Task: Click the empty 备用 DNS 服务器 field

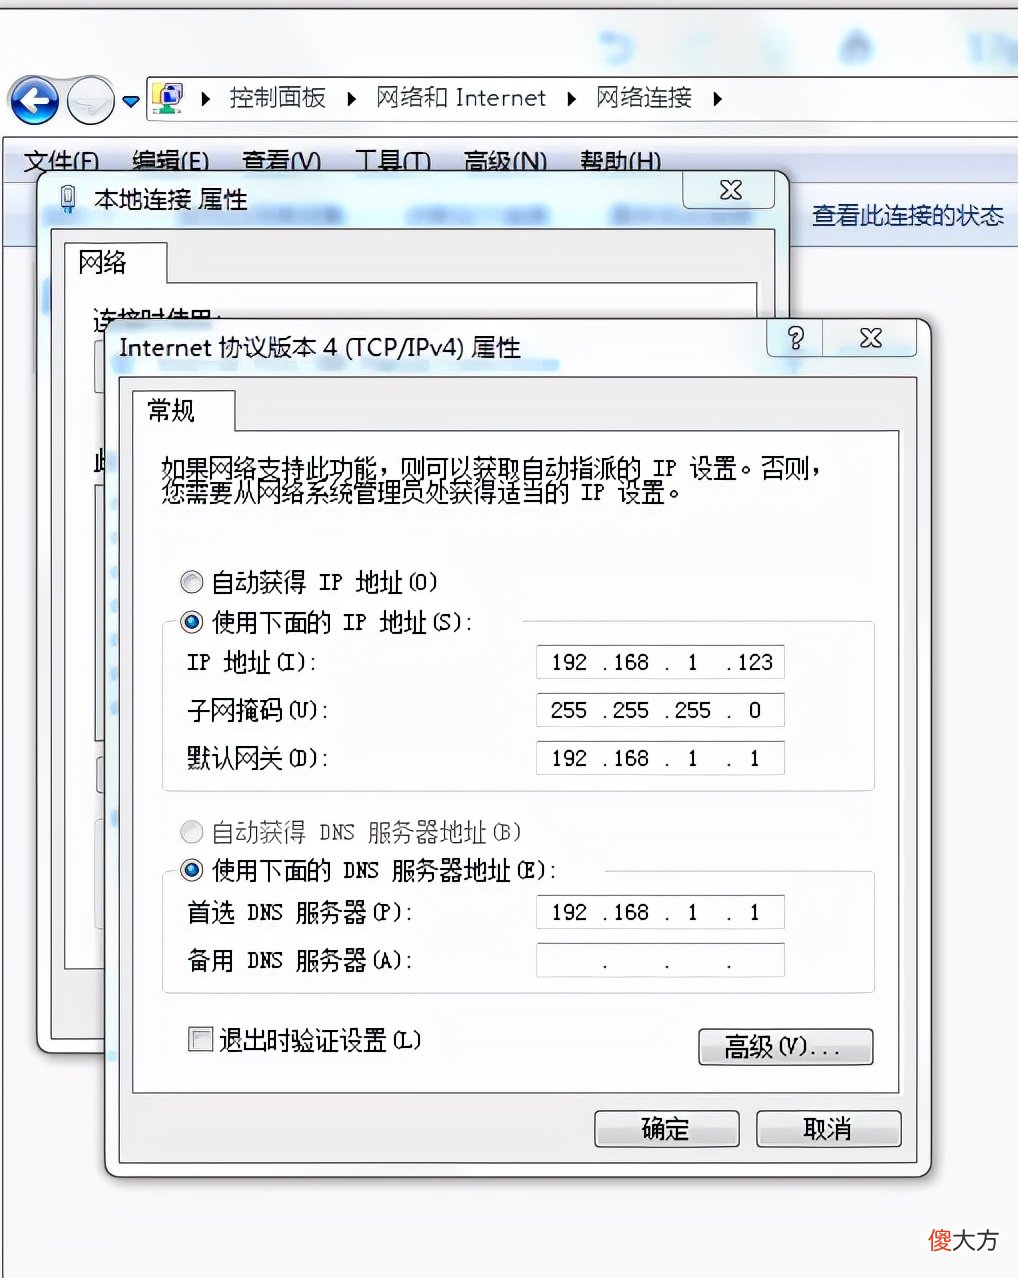Action: (660, 960)
